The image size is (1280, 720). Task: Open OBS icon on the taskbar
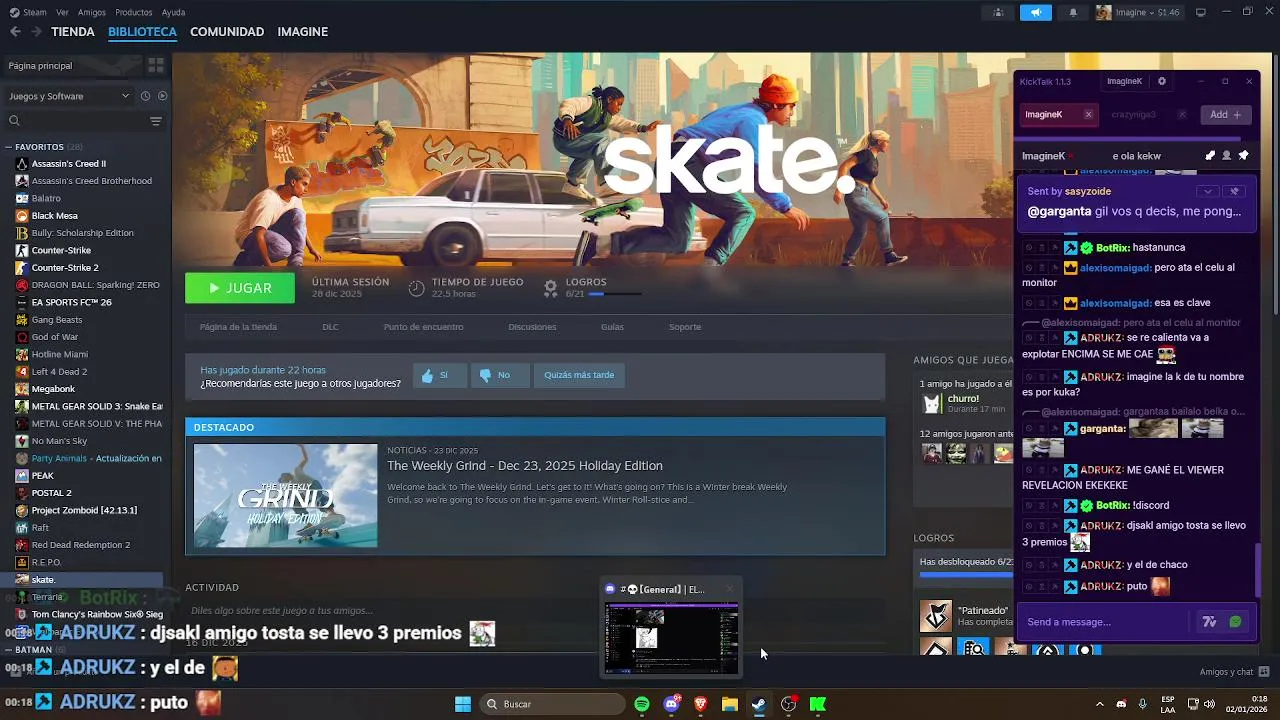point(789,704)
